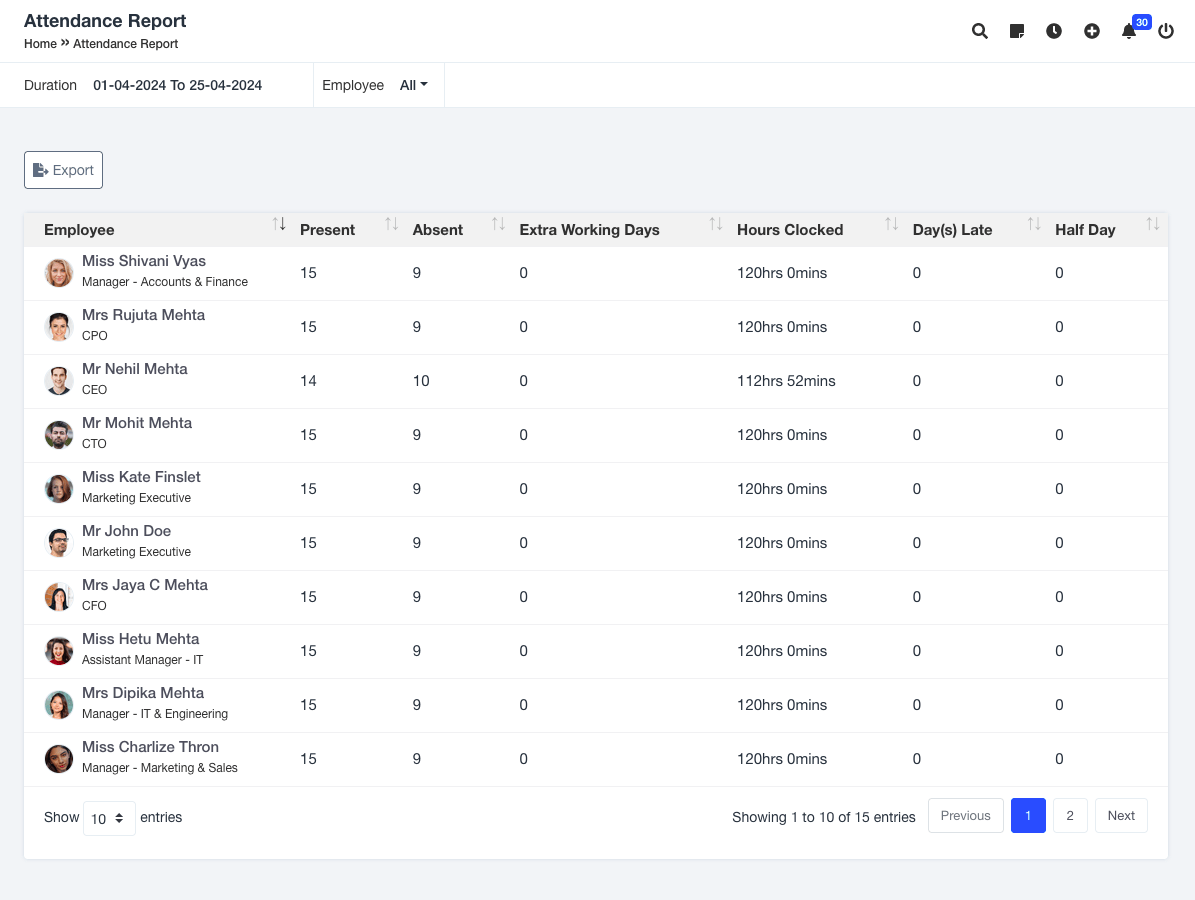This screenshot has width=1195, height=900.
Task: Click the Home breadcrumb link
Action: click(40, 44)
